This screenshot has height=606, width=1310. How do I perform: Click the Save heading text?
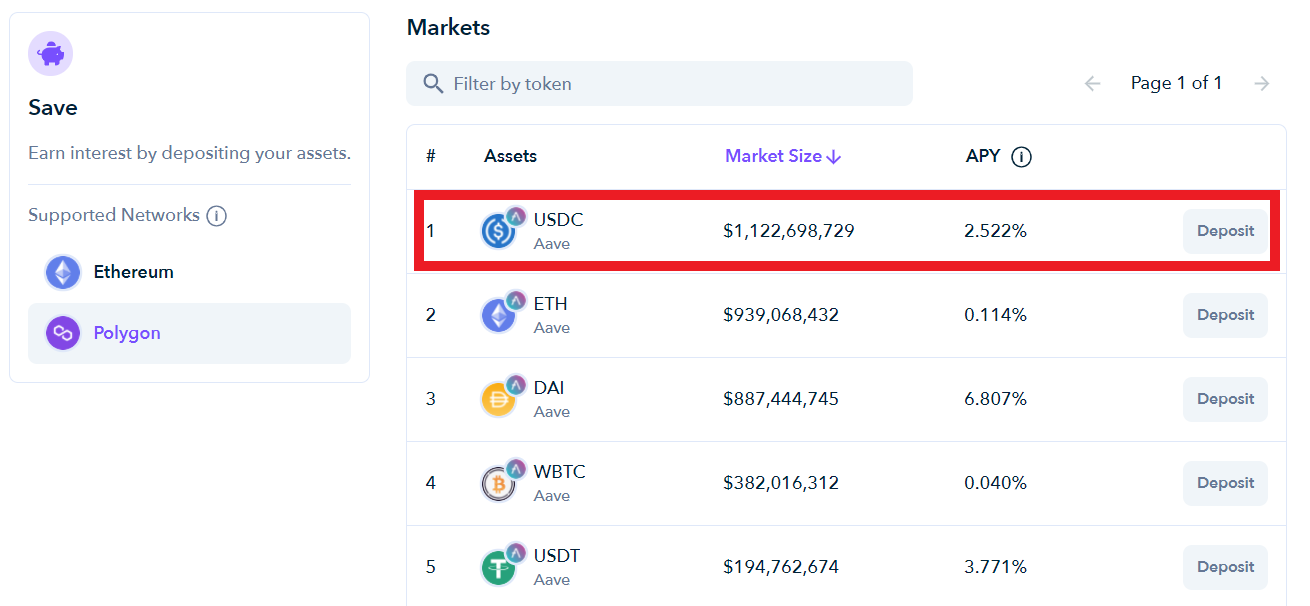pos(53,108)
